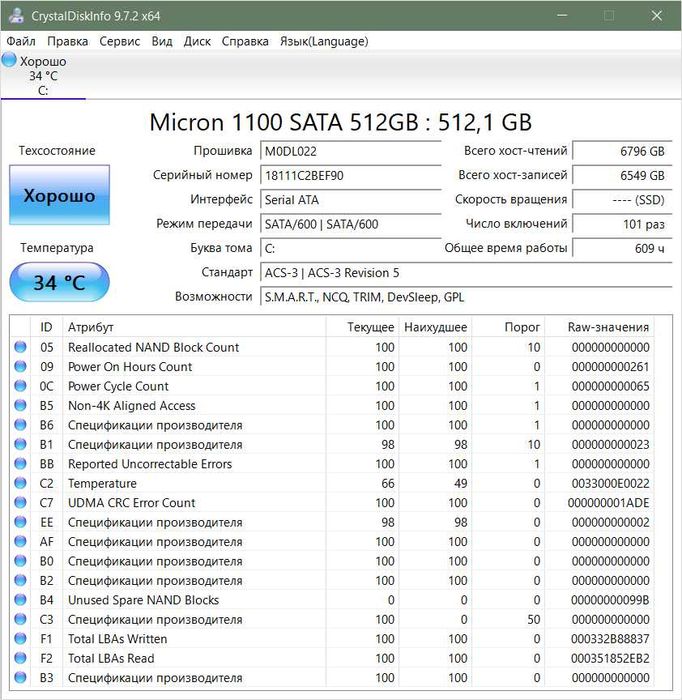
Task: Select the Reallocated NAND Block Count row
Action: pos(332,347)
